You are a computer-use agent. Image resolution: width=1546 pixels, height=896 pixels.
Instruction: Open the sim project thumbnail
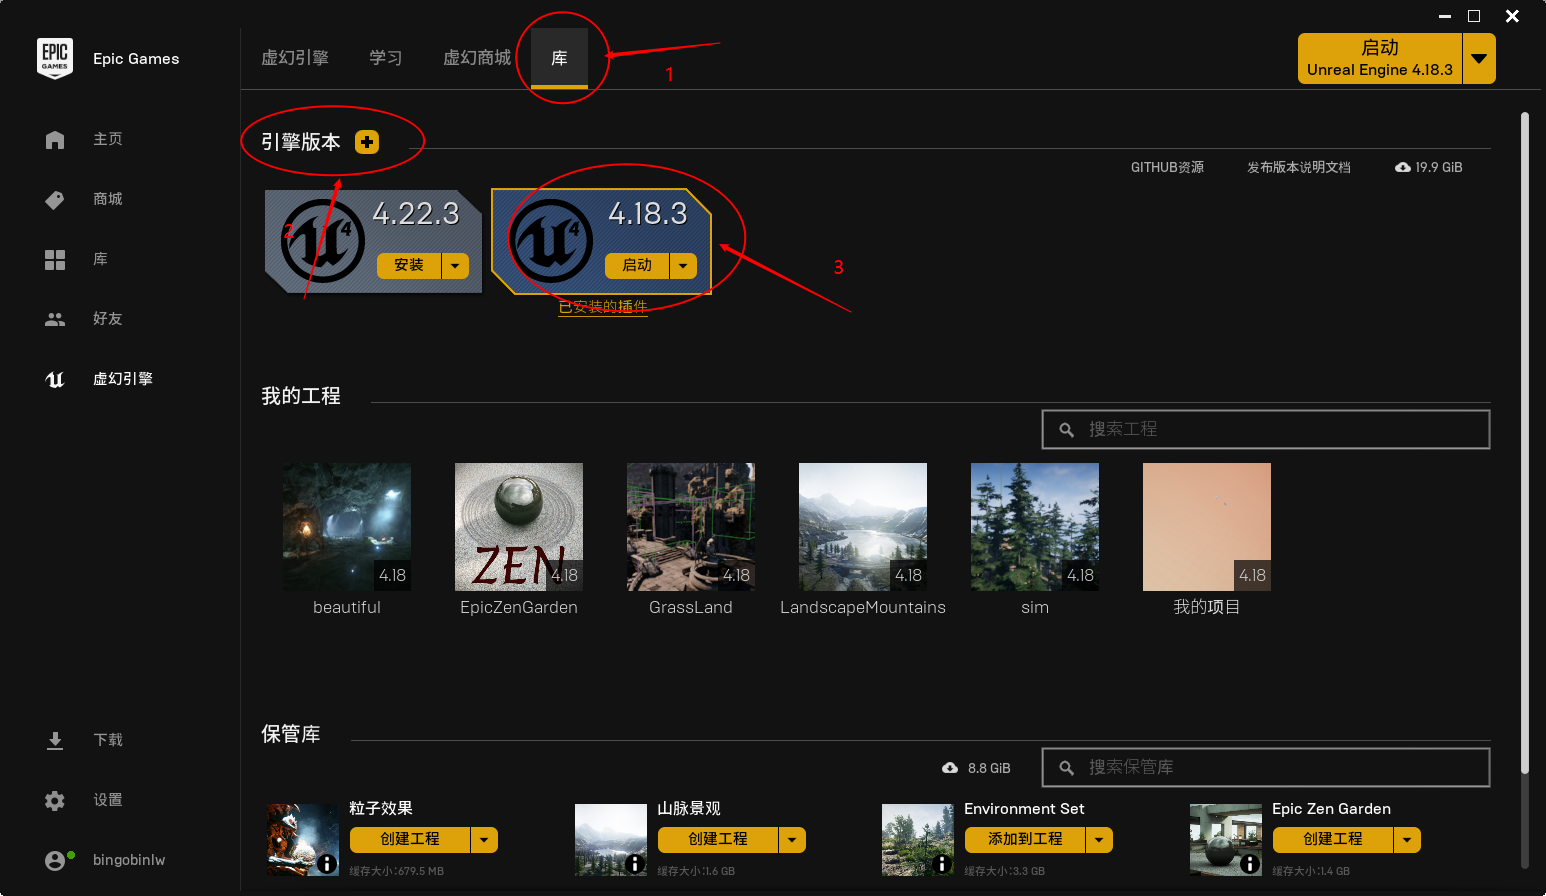[1035, 527]
